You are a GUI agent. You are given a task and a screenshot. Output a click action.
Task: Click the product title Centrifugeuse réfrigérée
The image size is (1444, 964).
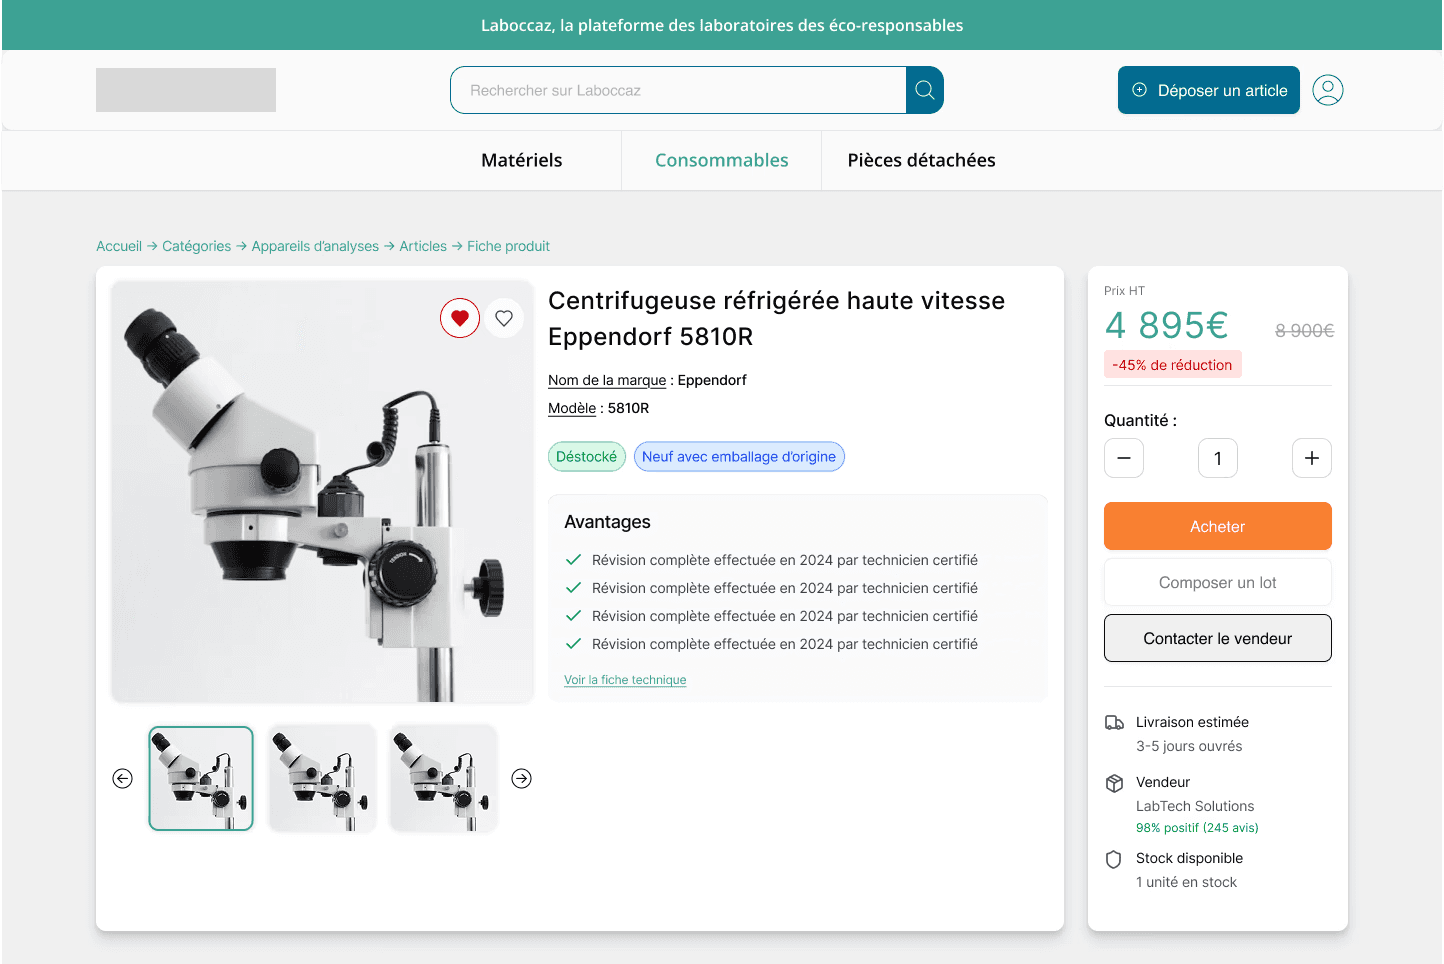coord(777,318)
